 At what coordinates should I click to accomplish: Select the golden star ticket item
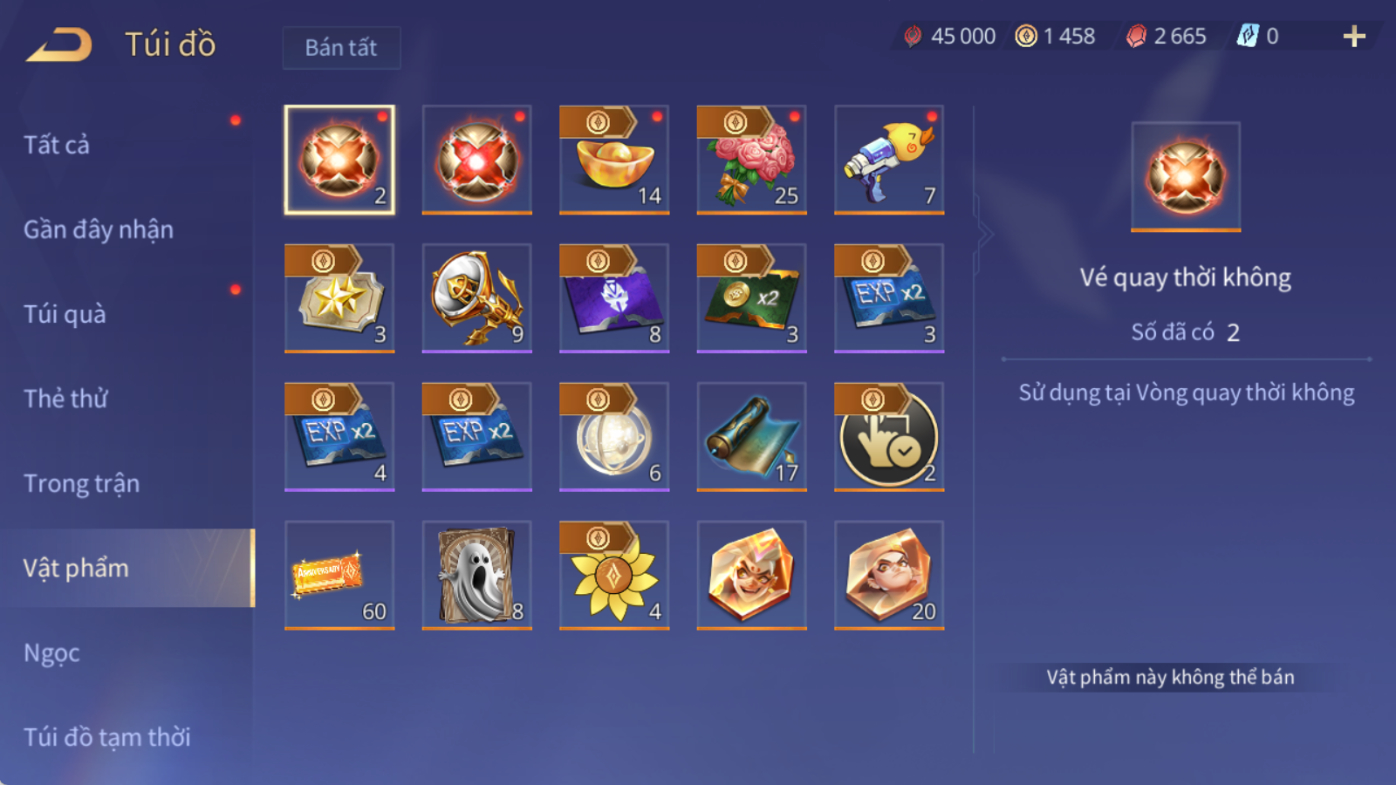[339, 298]
